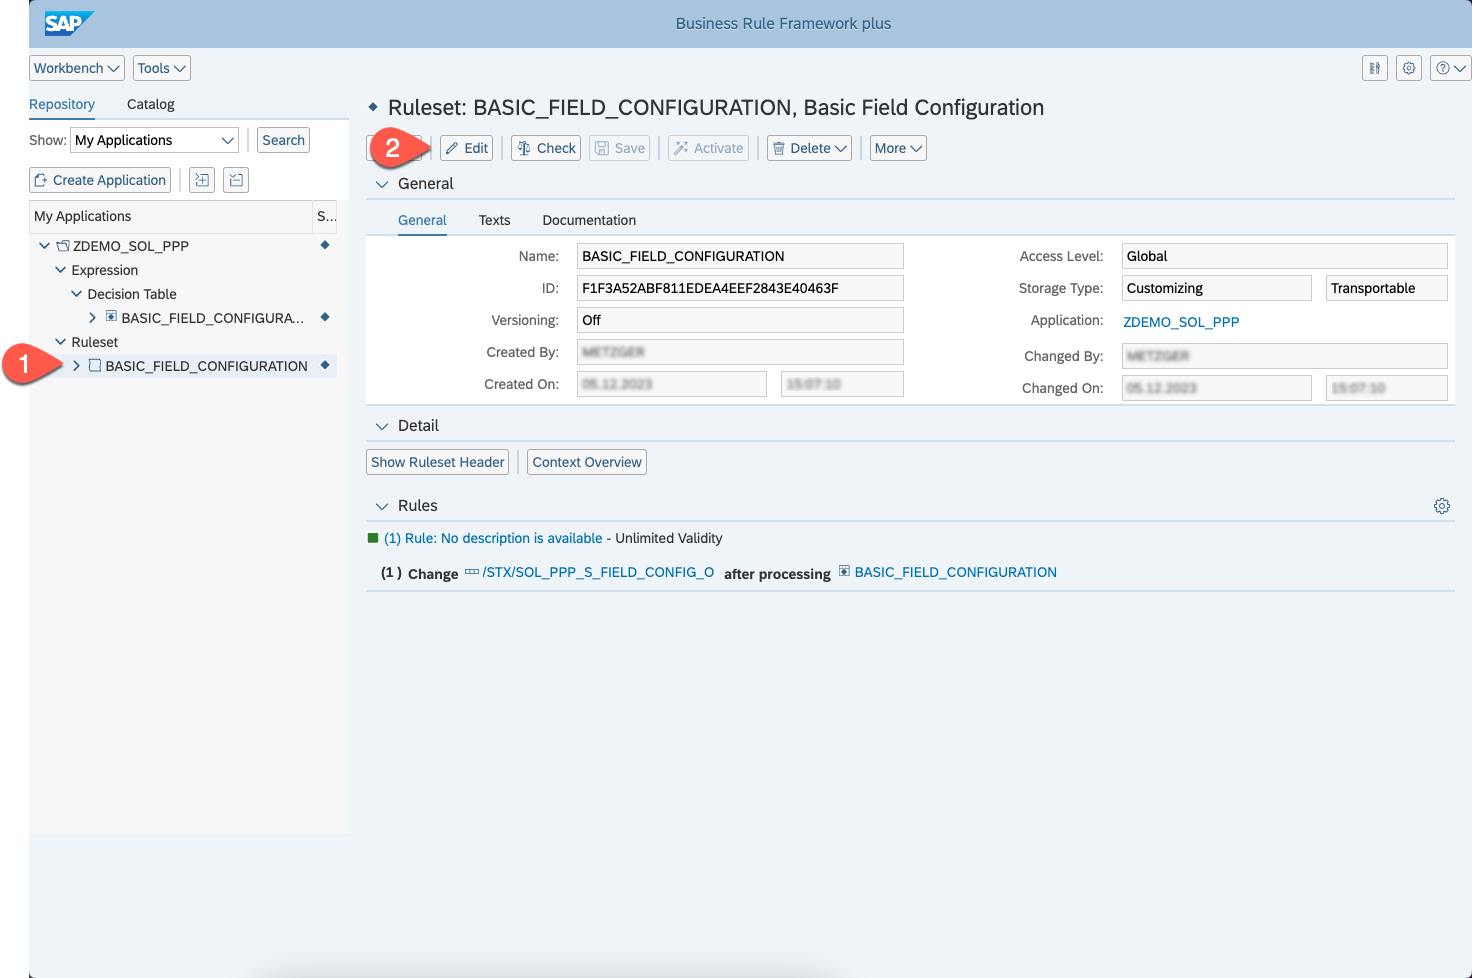The width and height of the screenshot is (1472, 978).
Task: Open the Delete dropdown button
Action: coord(809,148)
